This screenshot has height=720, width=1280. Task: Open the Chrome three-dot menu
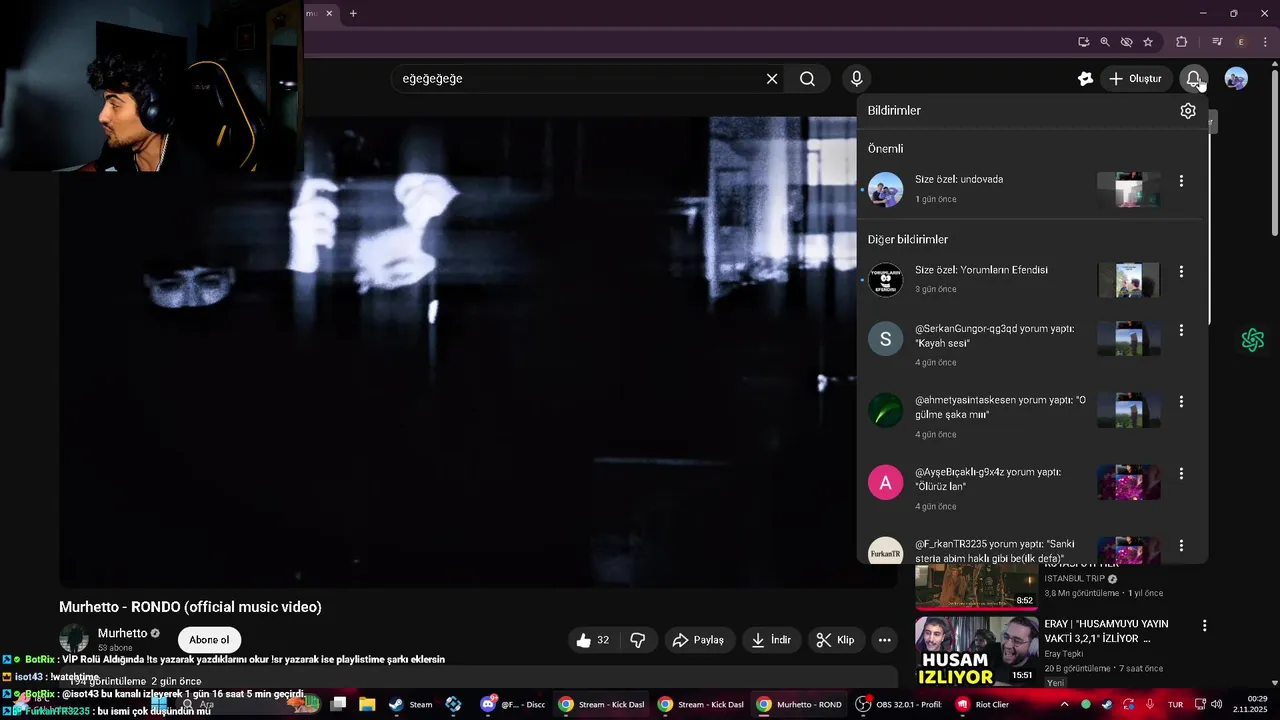click(x=1264, y=42)
